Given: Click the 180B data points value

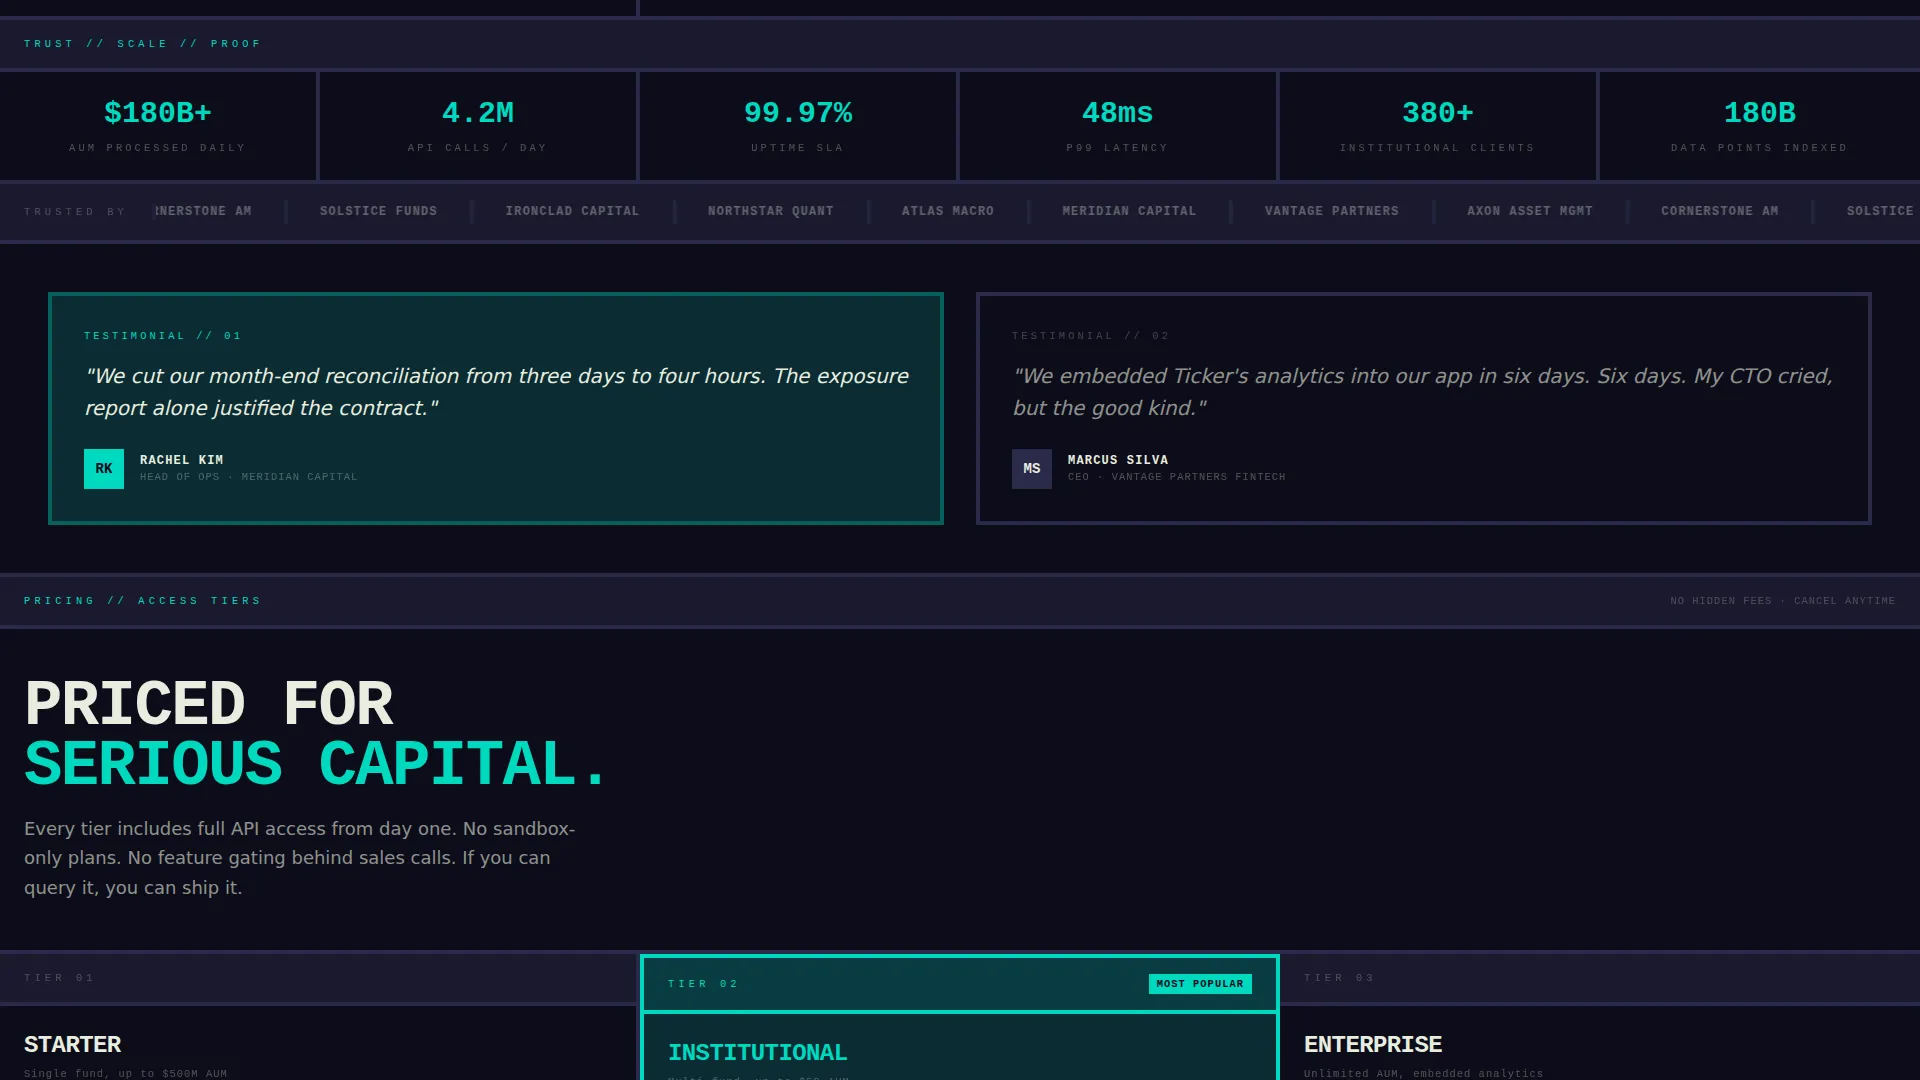Looking at the screenshot, I should [x=1760, y=113].
